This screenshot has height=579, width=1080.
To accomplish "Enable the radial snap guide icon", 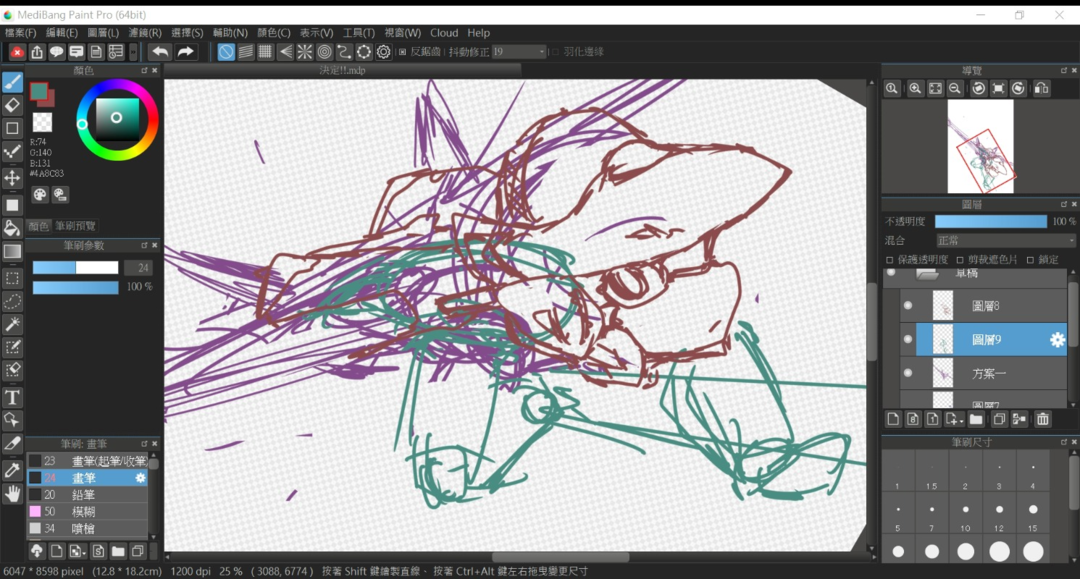I will click(x=305, y=52).
